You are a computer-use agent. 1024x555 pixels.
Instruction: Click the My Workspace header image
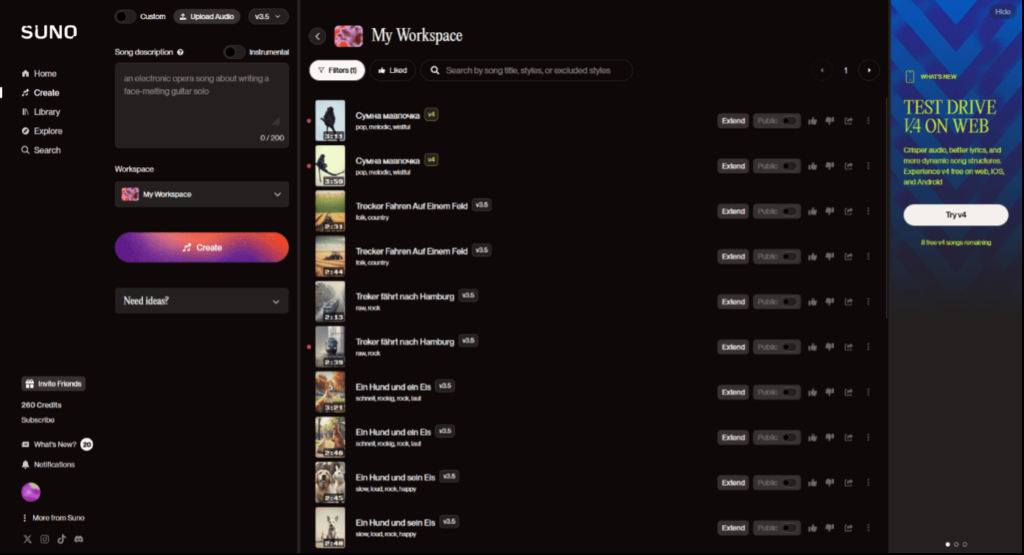pos(349,36)
